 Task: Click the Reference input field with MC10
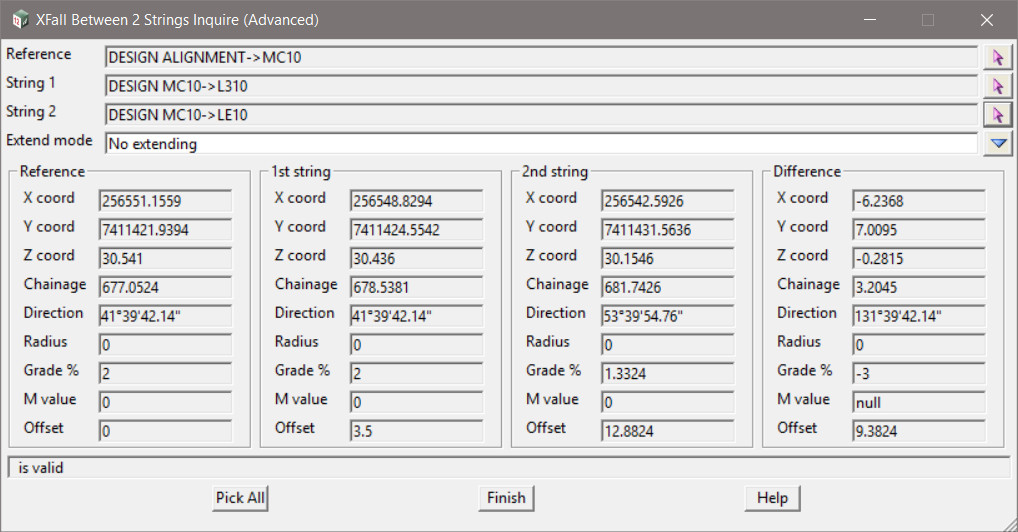[540, 58]
